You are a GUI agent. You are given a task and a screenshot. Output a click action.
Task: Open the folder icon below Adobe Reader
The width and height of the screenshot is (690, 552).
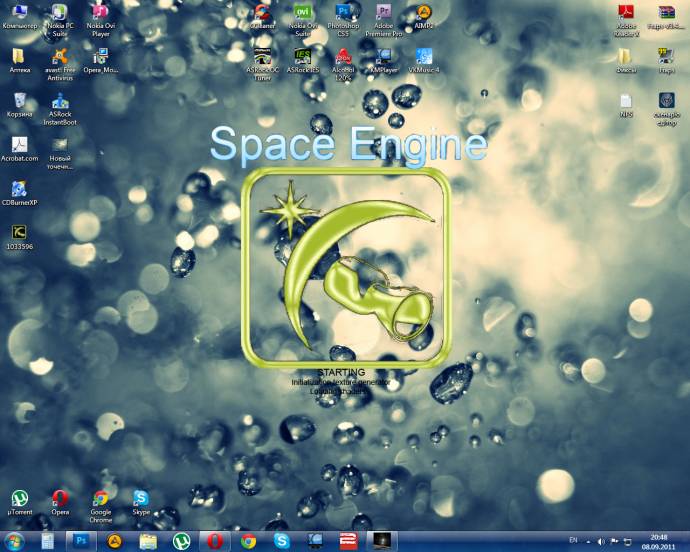coord(626,61)
